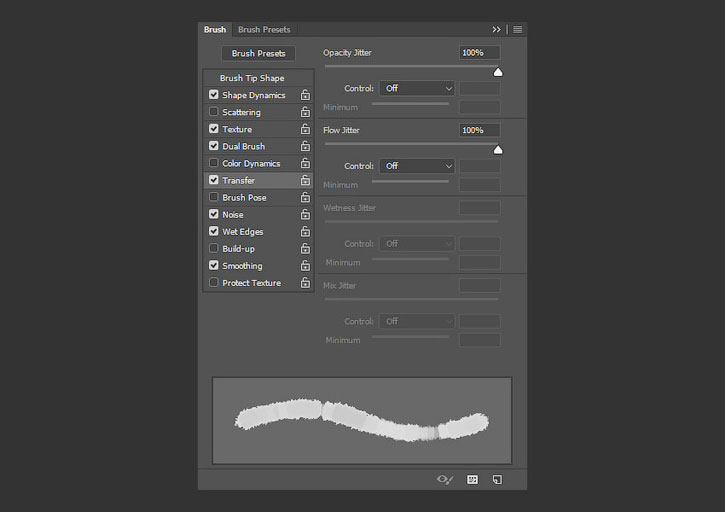The height and width of the screenshot is (512, 725).
Task: Open the Brush panel flyout menu icon
Action: point(518,30)
